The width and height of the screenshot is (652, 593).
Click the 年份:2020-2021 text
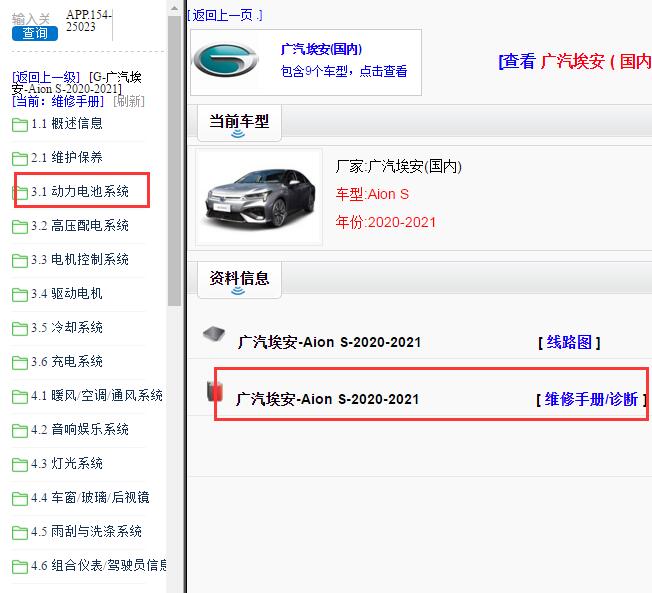tap(386, 222)
